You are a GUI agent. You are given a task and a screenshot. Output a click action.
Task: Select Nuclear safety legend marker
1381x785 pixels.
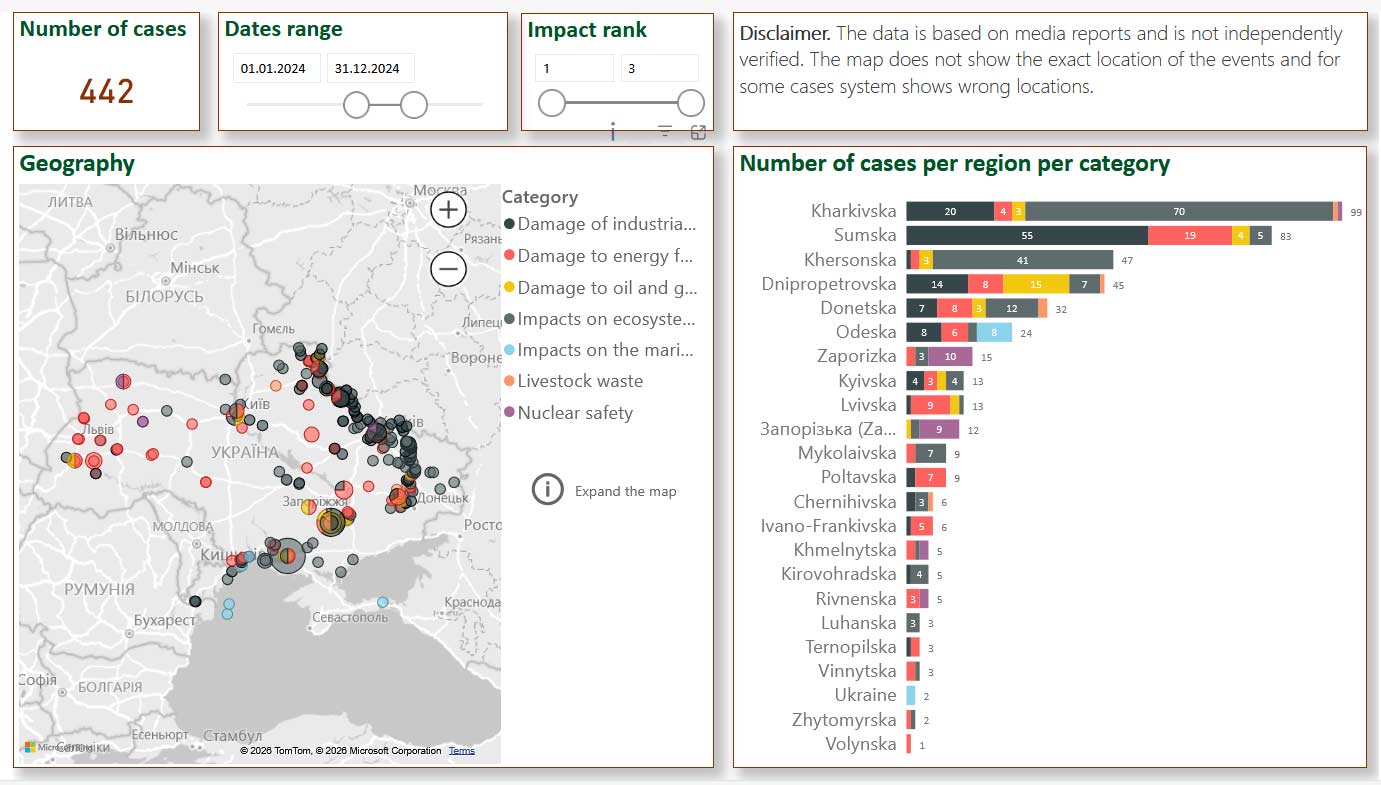[510, 413]
